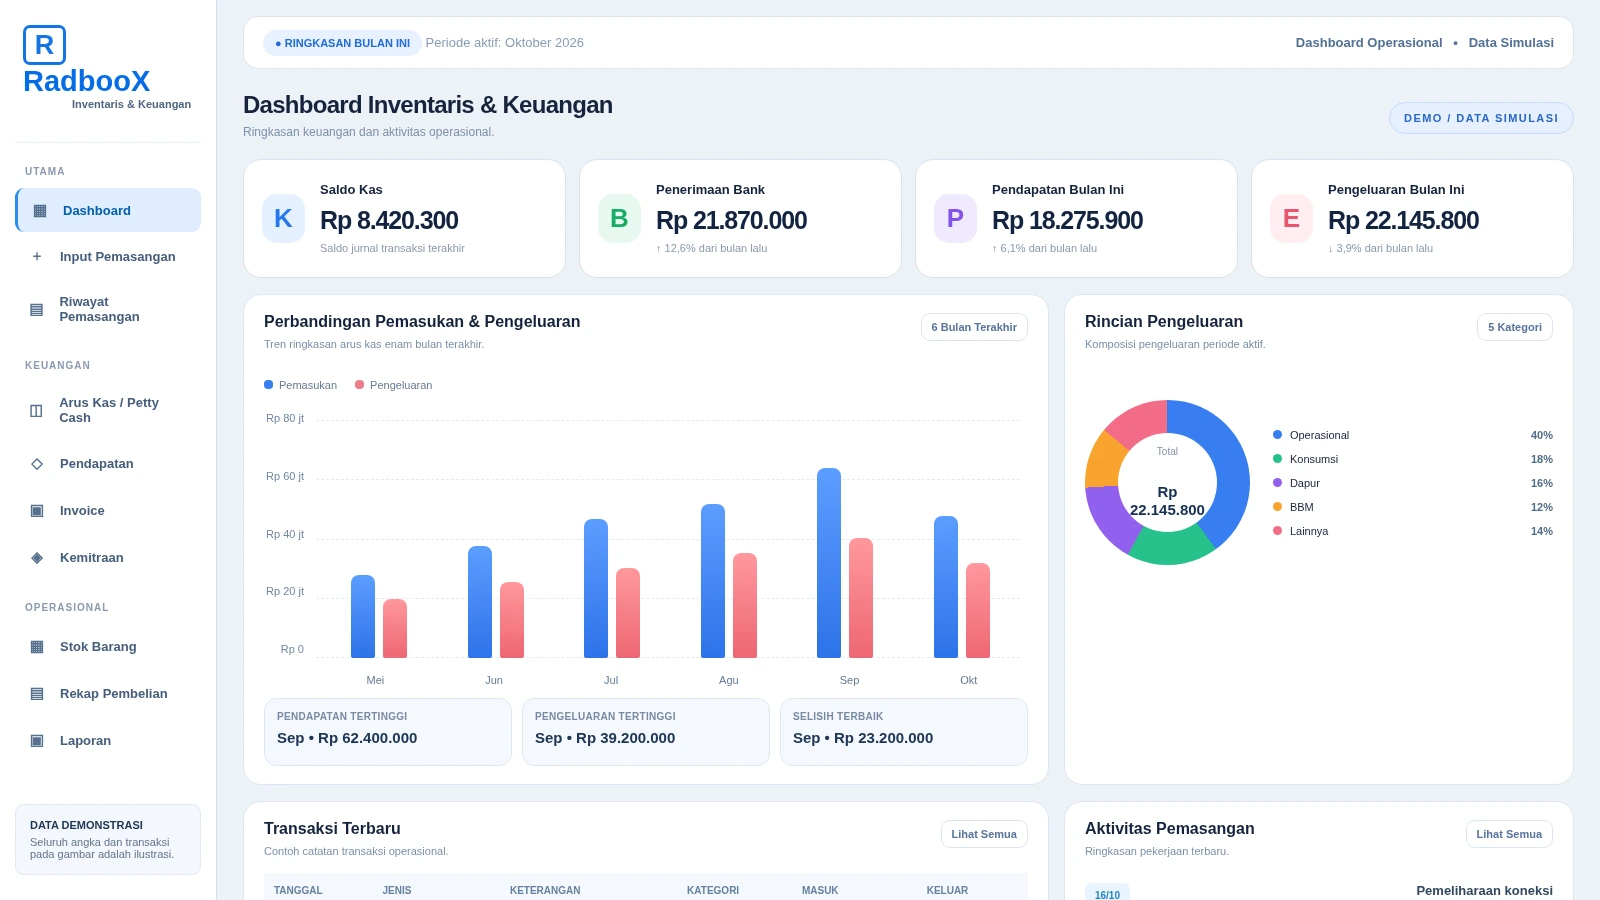The height and width of the screenshot is (900, 1600).
Task: Click the Data Demonstrasi notice box
Action: [x=108, y=840]
